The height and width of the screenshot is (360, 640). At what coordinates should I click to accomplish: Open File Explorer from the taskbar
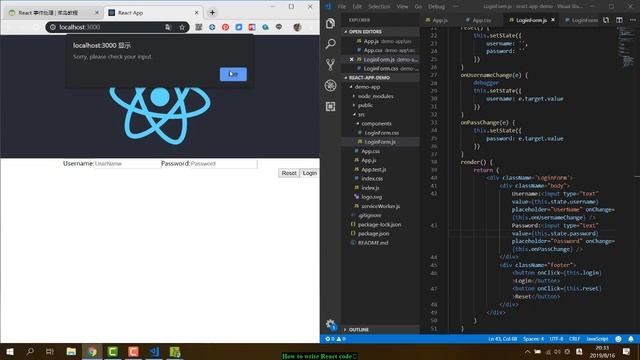click(71, 351)
